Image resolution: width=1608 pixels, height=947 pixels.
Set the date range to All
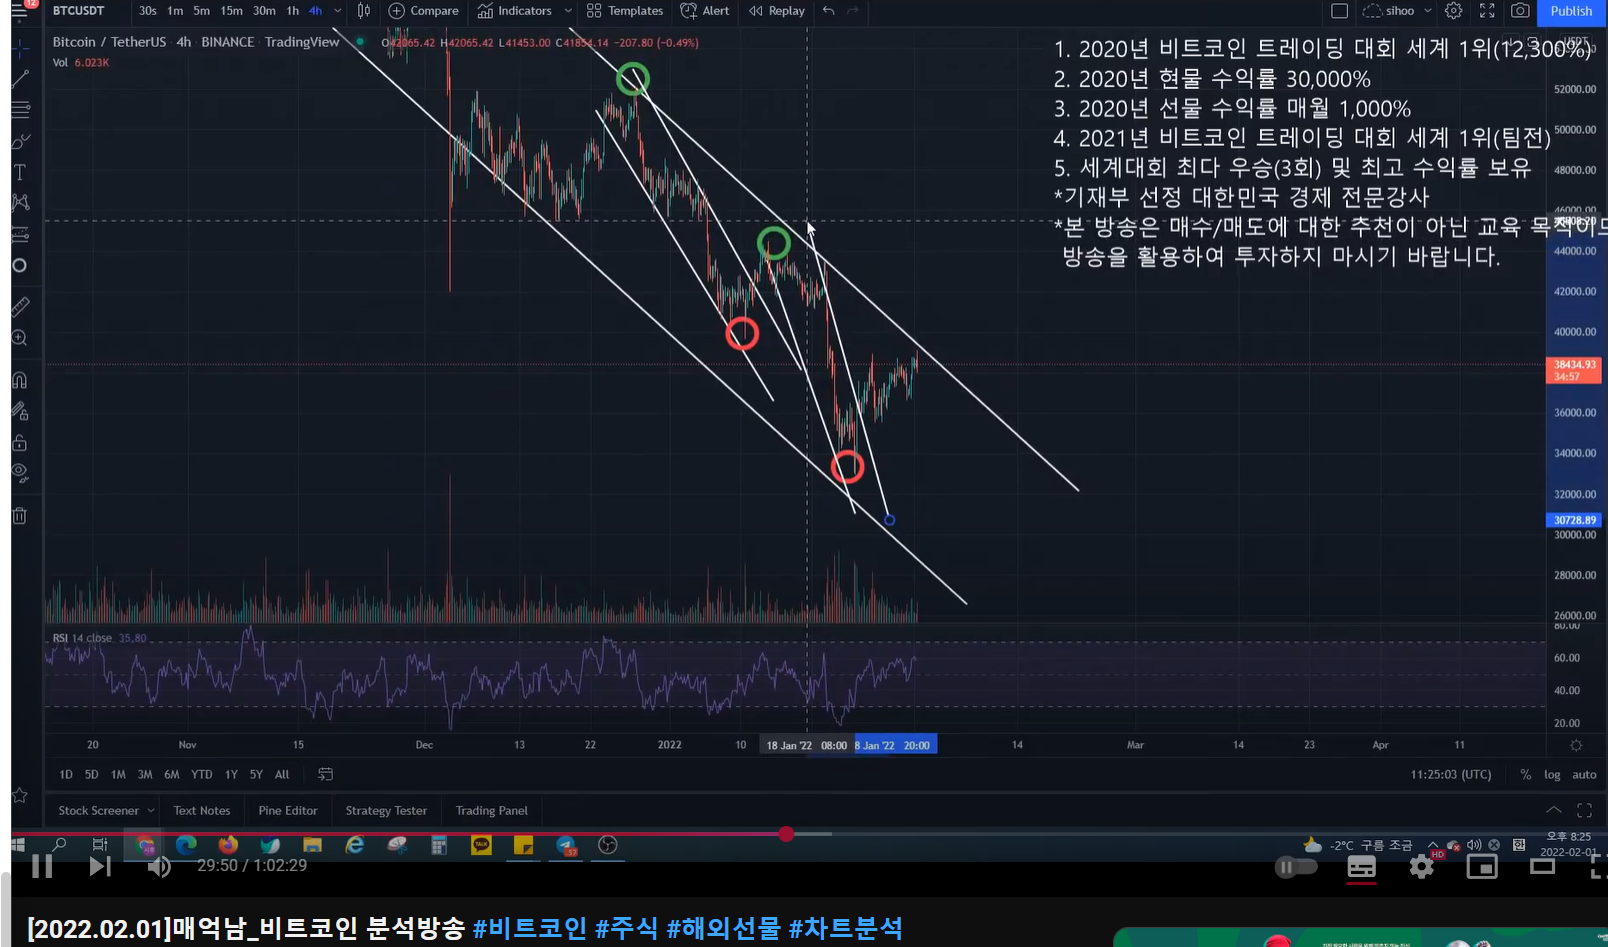pos(282,774)
